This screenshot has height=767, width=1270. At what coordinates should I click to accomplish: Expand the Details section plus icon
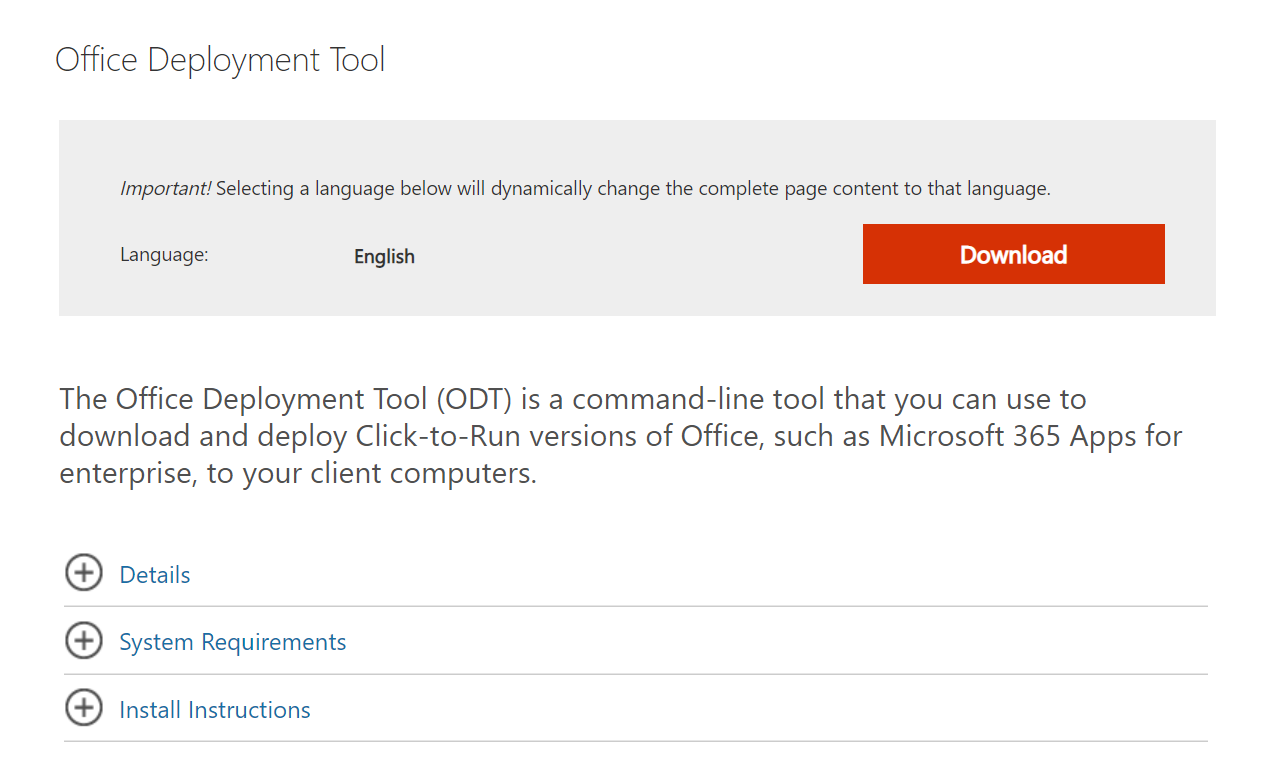pyautogui.click(x=84, y=573)
